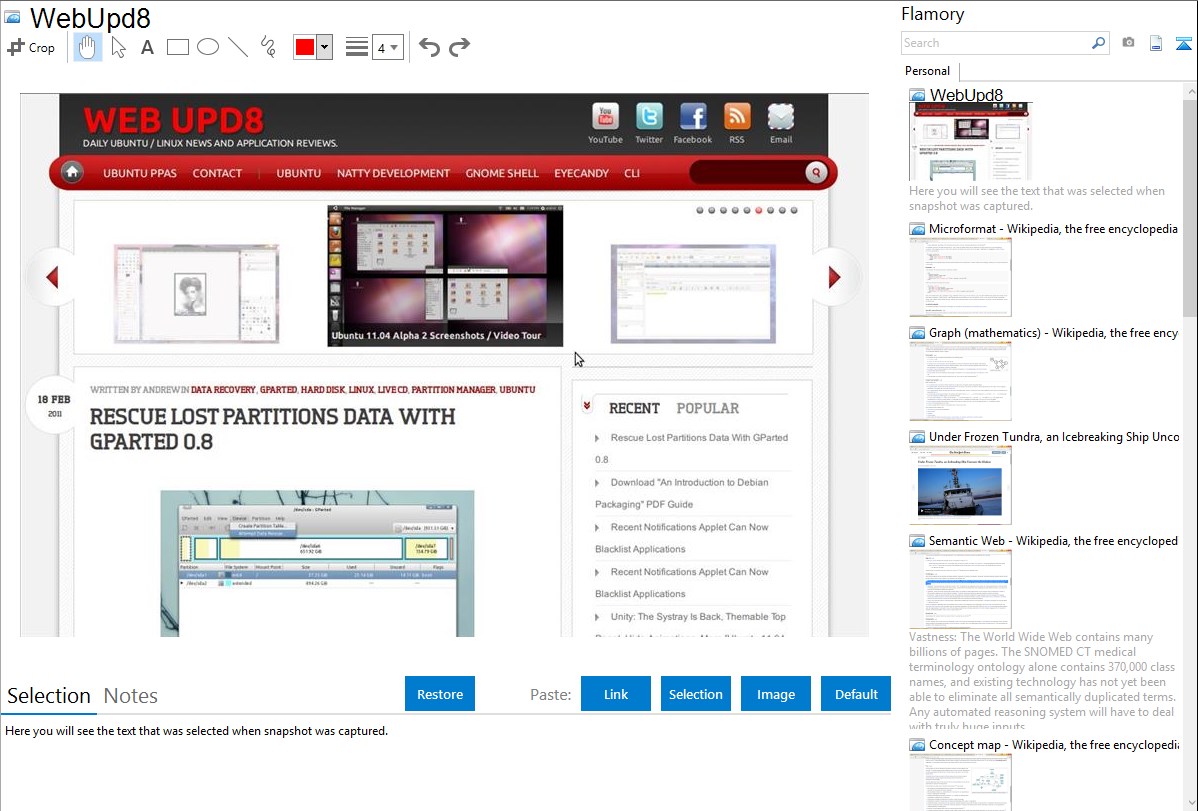Click the sidebar scrollbar up arrow

(1190, 91)
